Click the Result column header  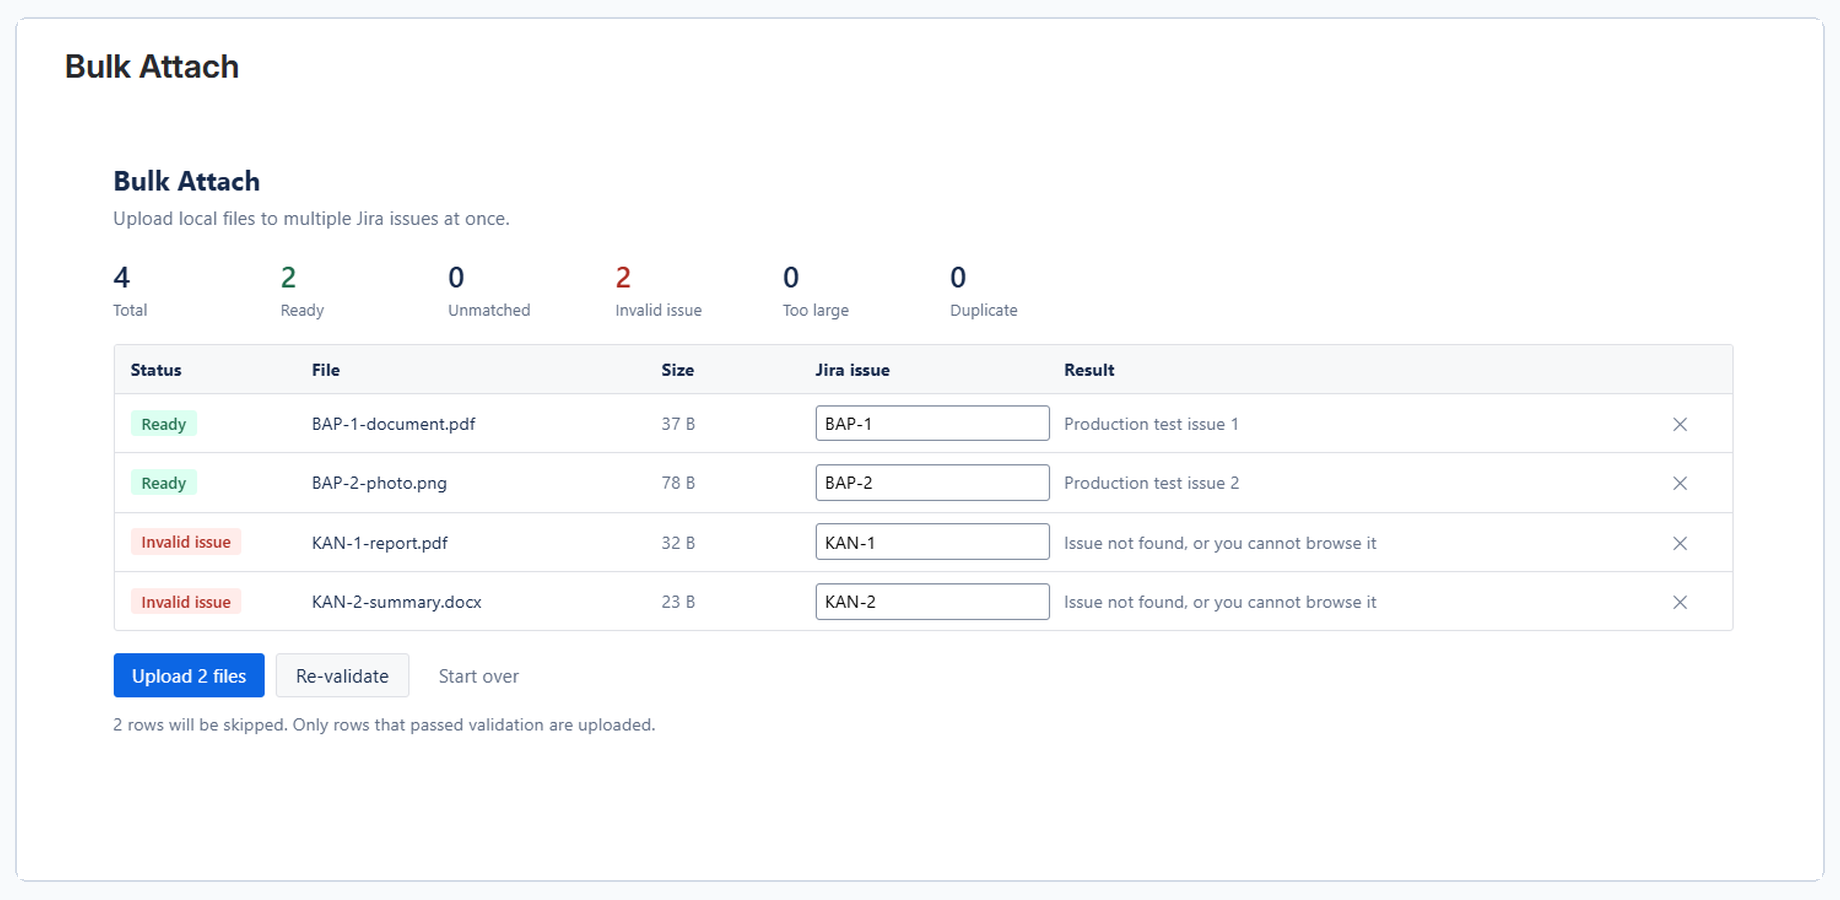click(1089, 370)
